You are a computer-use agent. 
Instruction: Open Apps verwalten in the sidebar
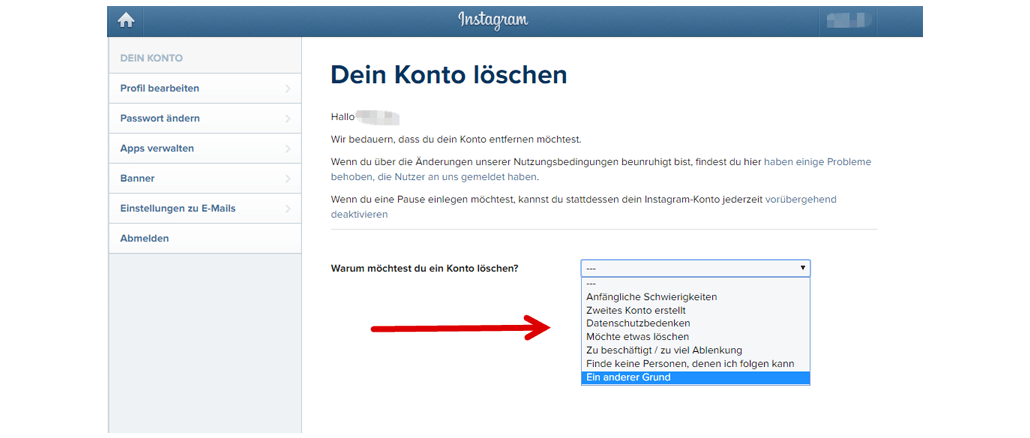pos(204,148)
